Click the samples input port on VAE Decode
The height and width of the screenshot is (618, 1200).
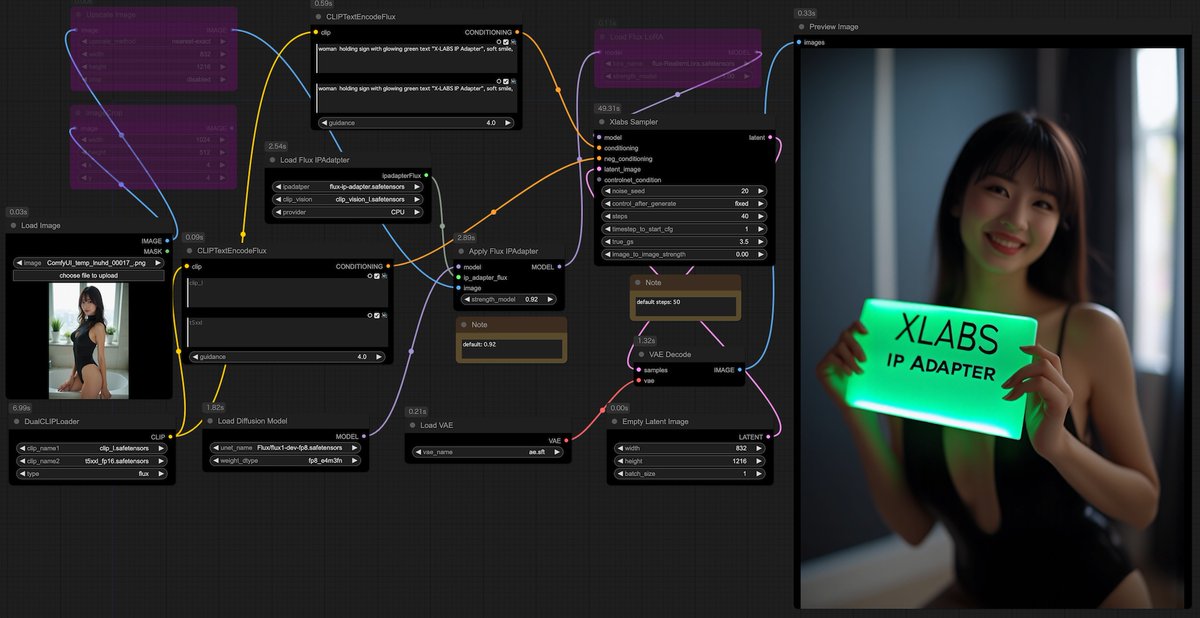[x=638, y=369]
